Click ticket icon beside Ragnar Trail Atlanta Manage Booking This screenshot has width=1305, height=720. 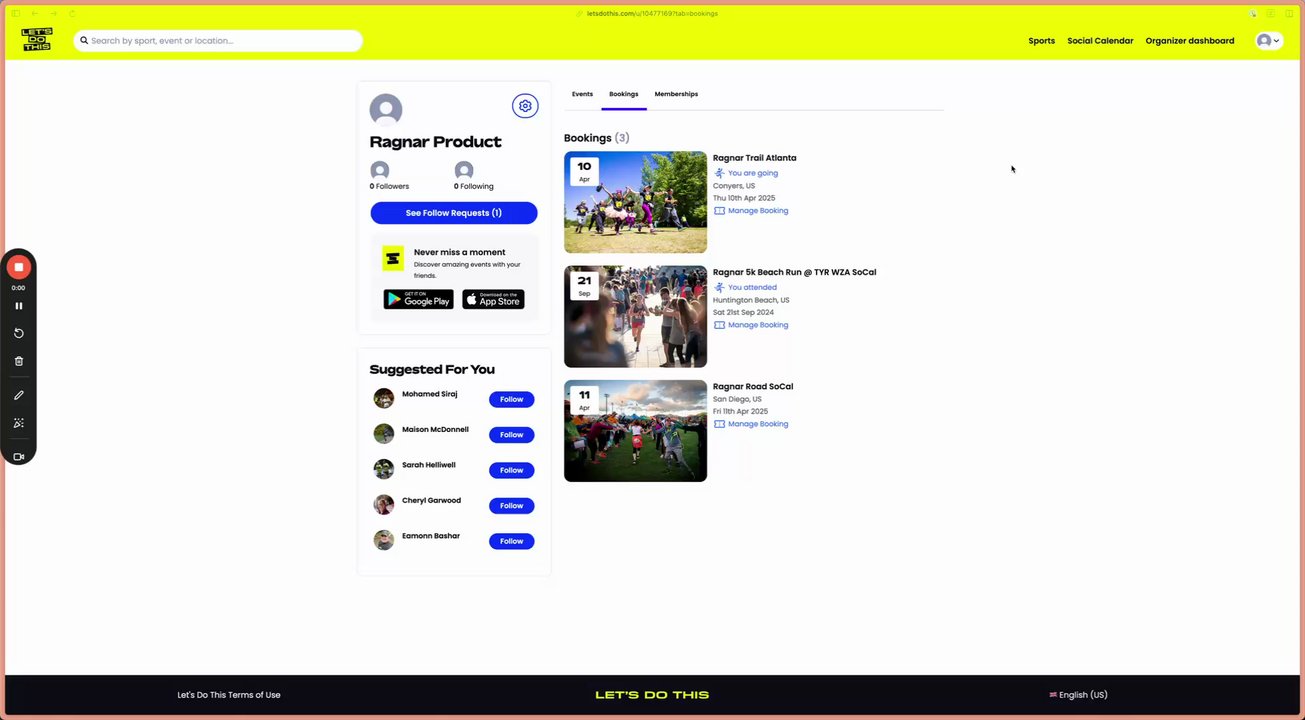tap(719, 211)
